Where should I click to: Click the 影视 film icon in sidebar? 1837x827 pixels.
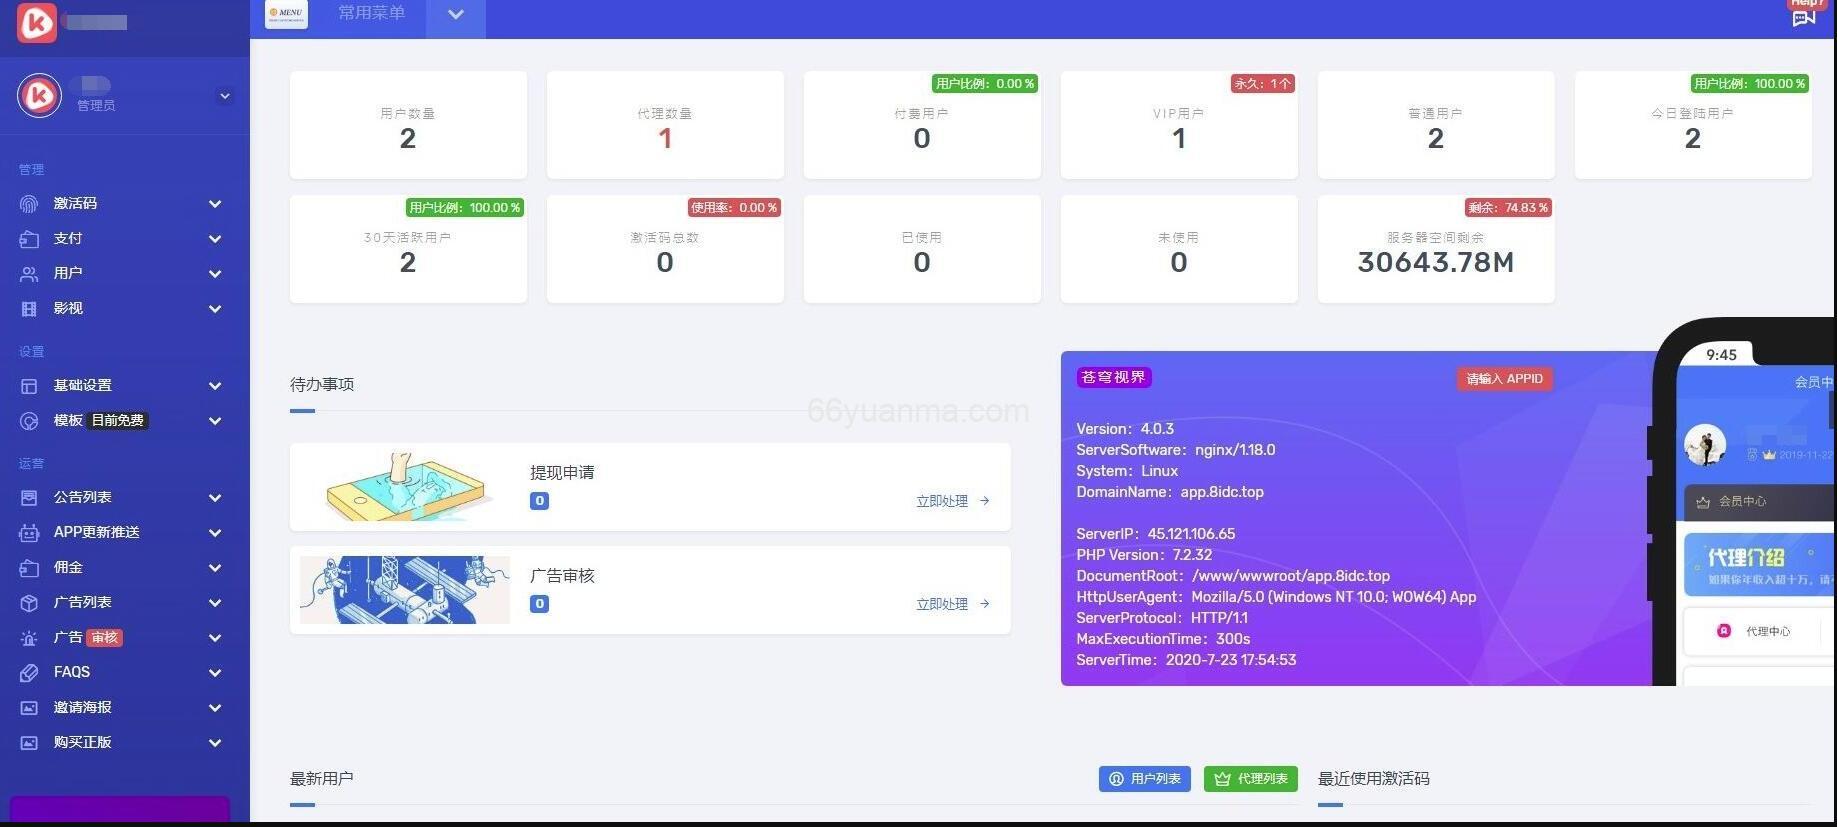point(29,309)
